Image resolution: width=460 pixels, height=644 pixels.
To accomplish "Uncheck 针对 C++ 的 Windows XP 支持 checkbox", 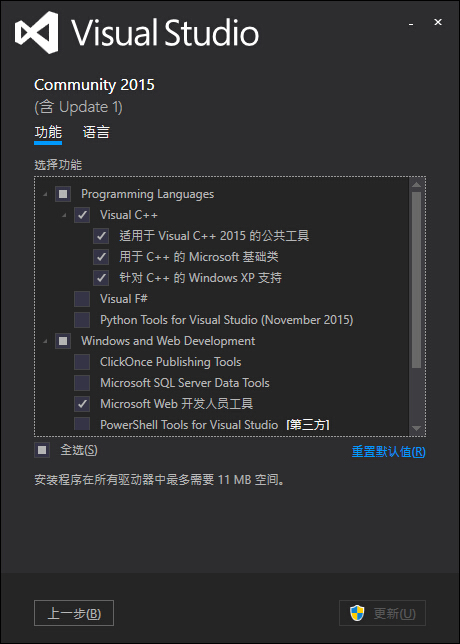I will [x=101, y=278].
